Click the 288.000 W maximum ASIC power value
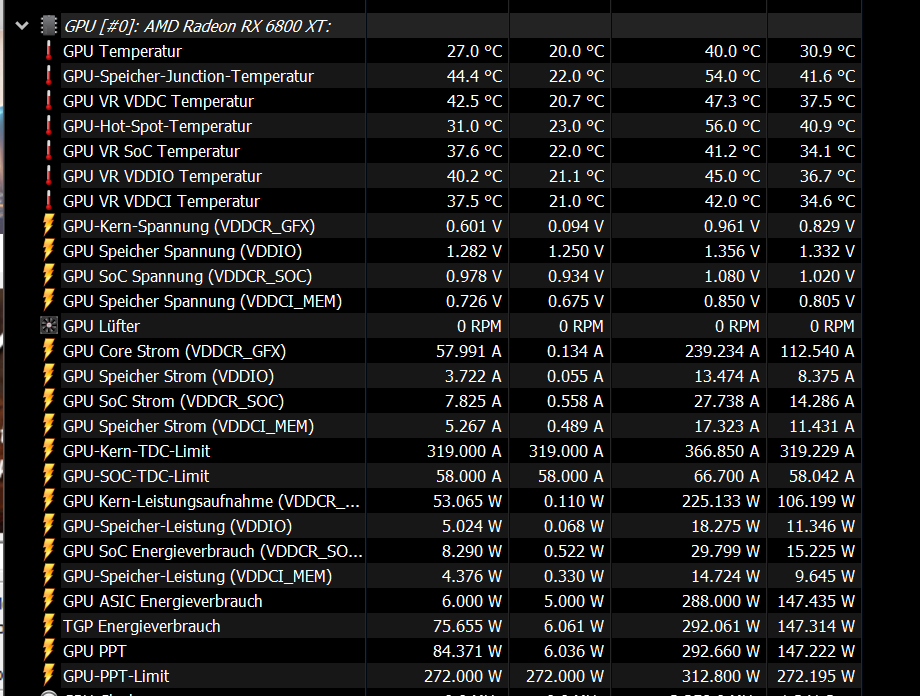The image size is (920, 696). tap(721, 601)
